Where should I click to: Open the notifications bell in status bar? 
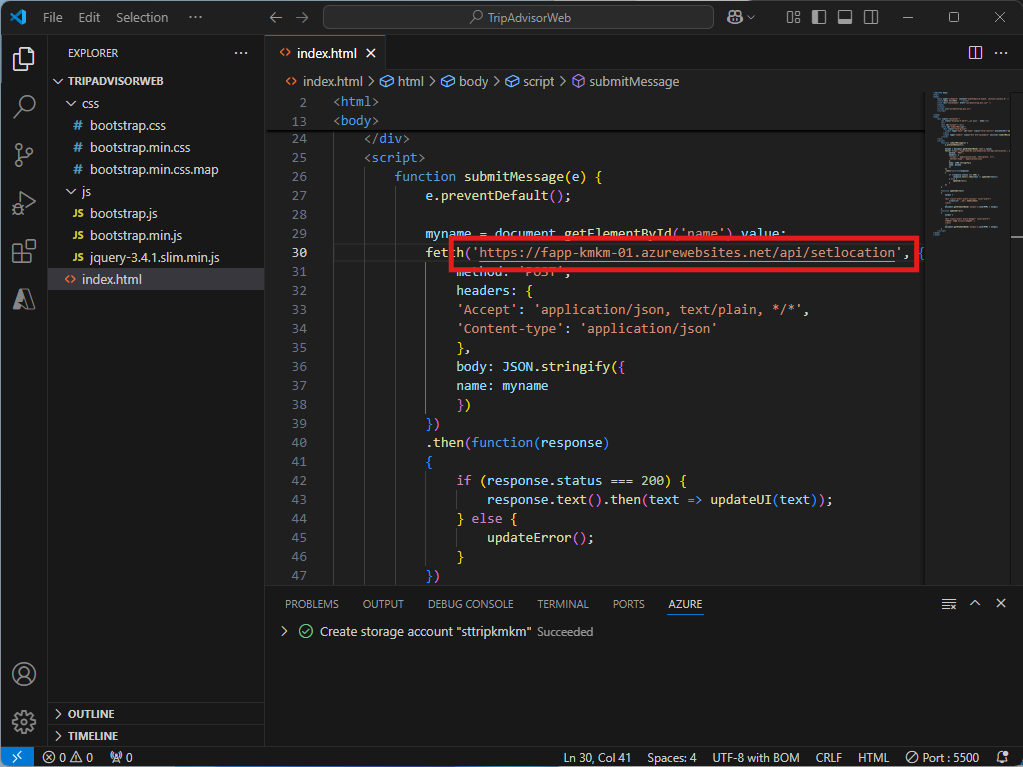pos(1003,757)
